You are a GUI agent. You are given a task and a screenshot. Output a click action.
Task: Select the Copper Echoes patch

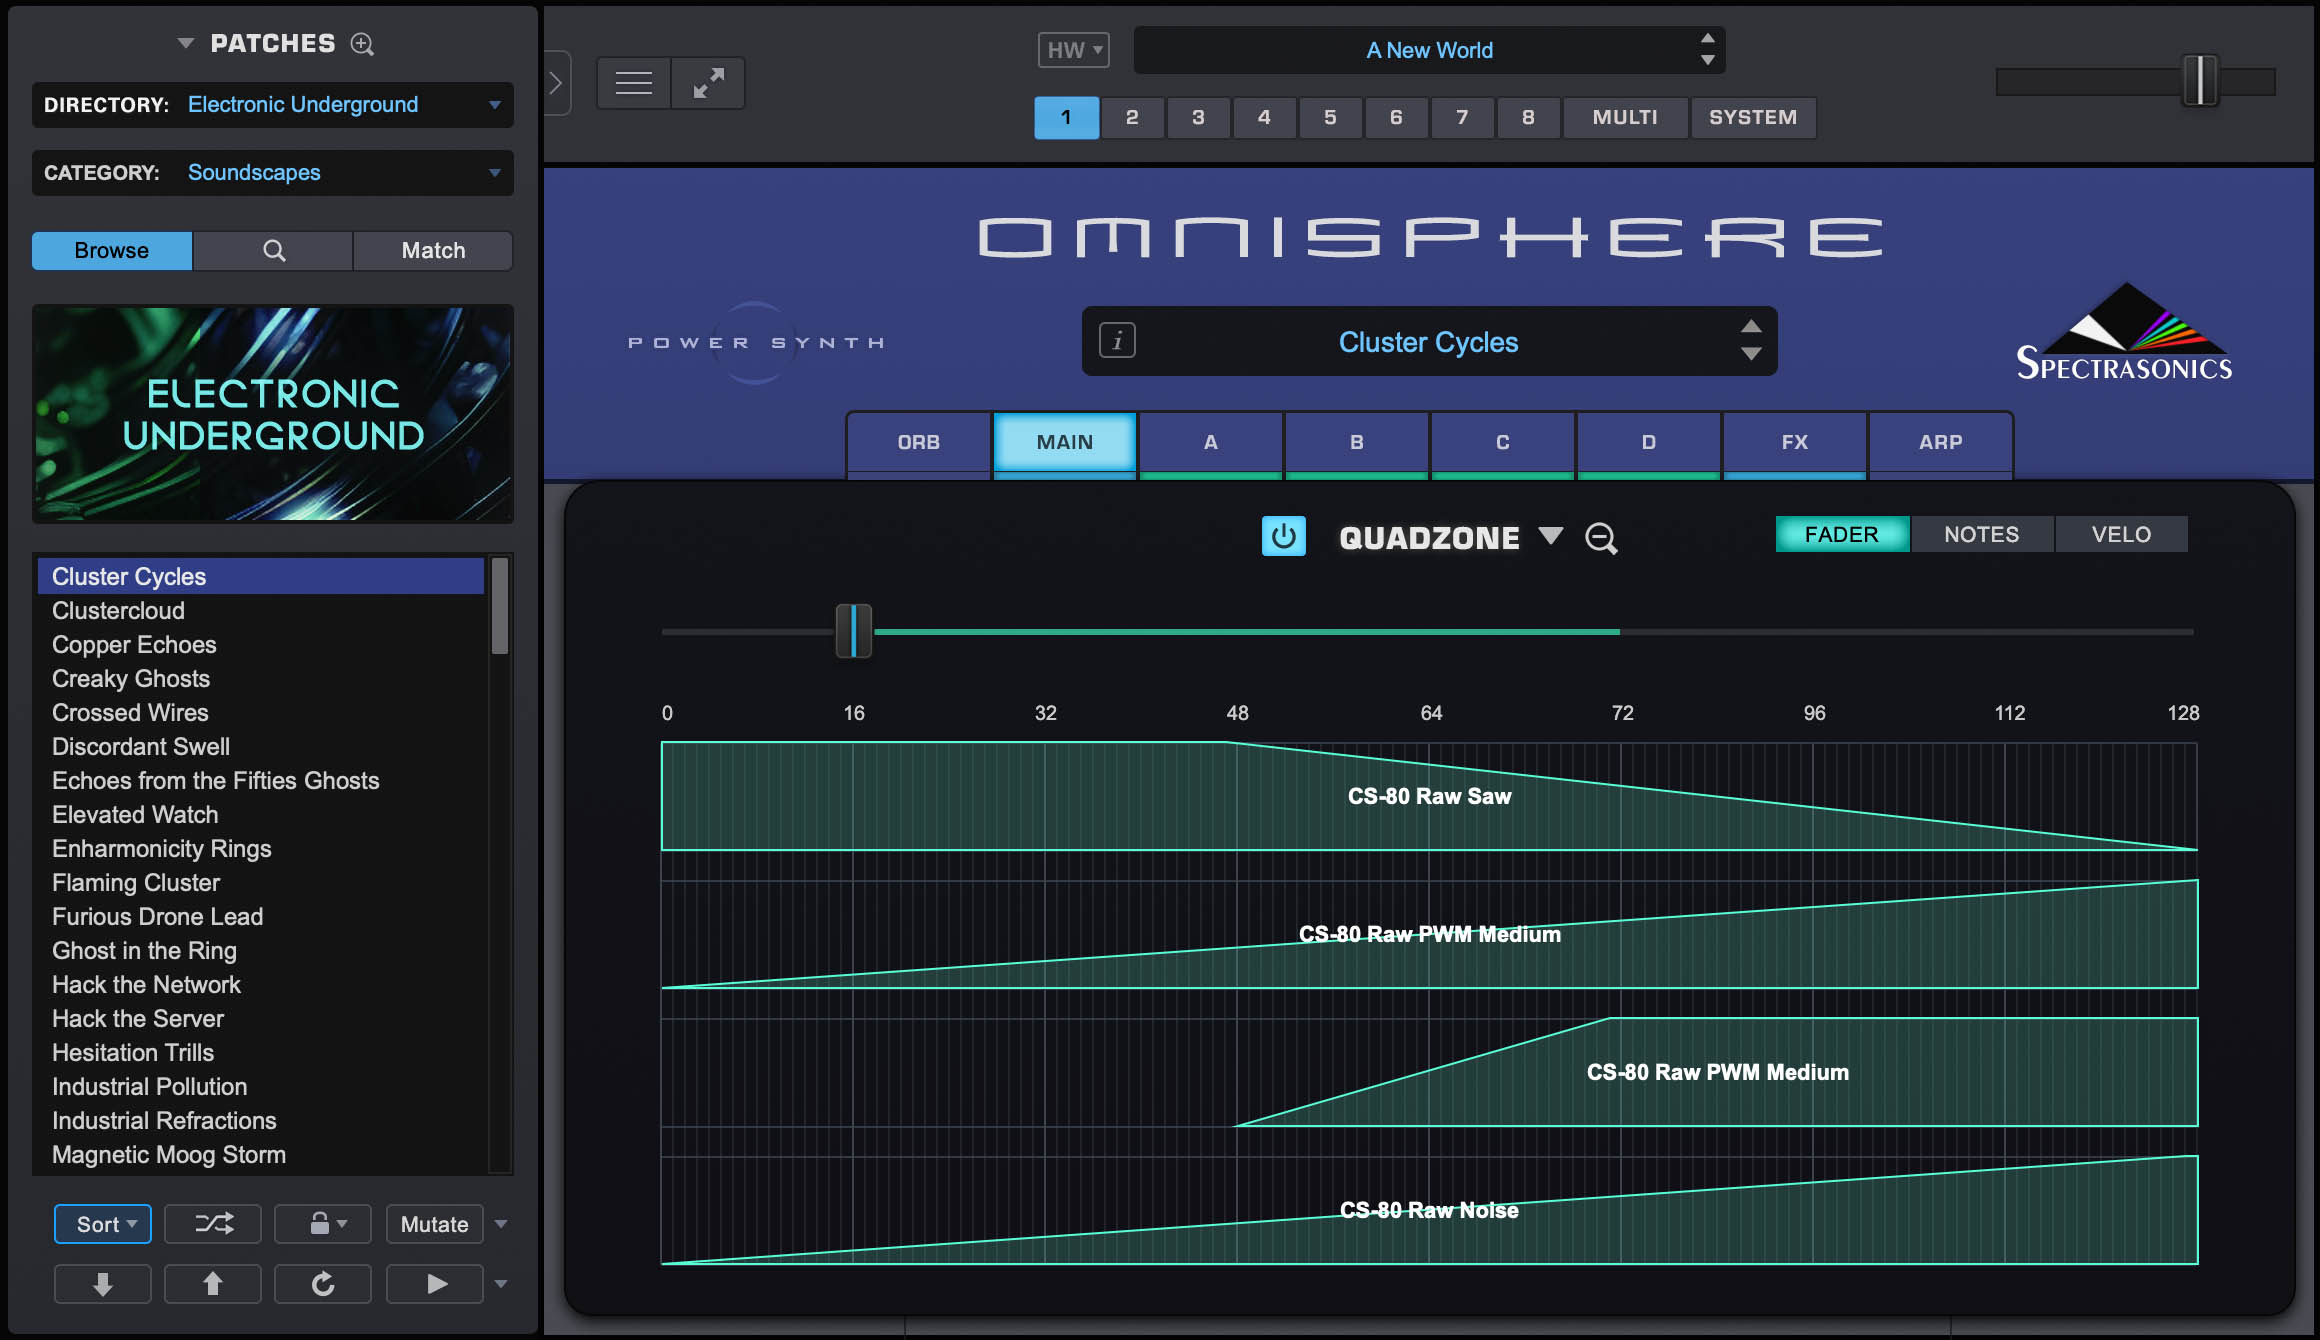coord(133,644)
